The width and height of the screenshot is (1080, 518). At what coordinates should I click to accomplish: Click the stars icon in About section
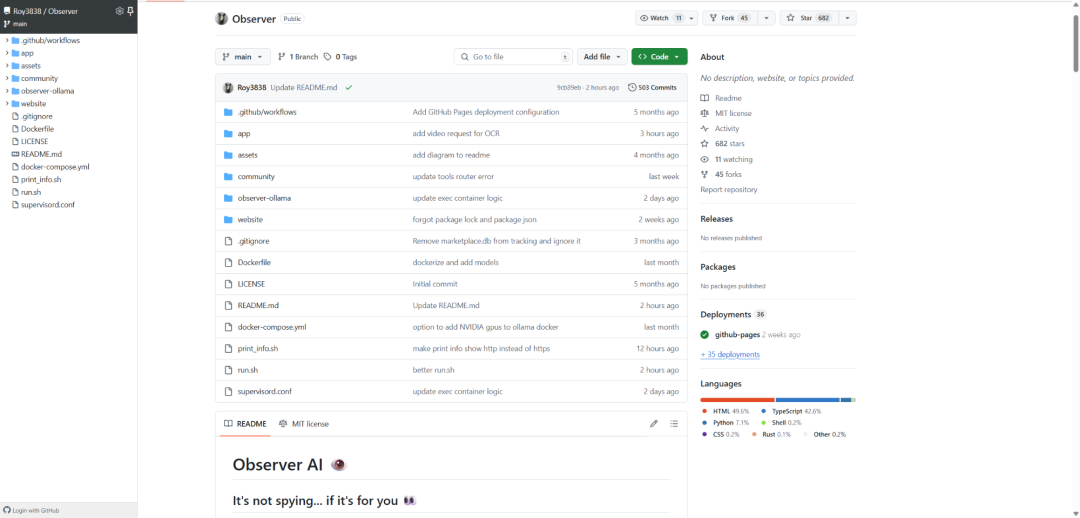(705, 144)
